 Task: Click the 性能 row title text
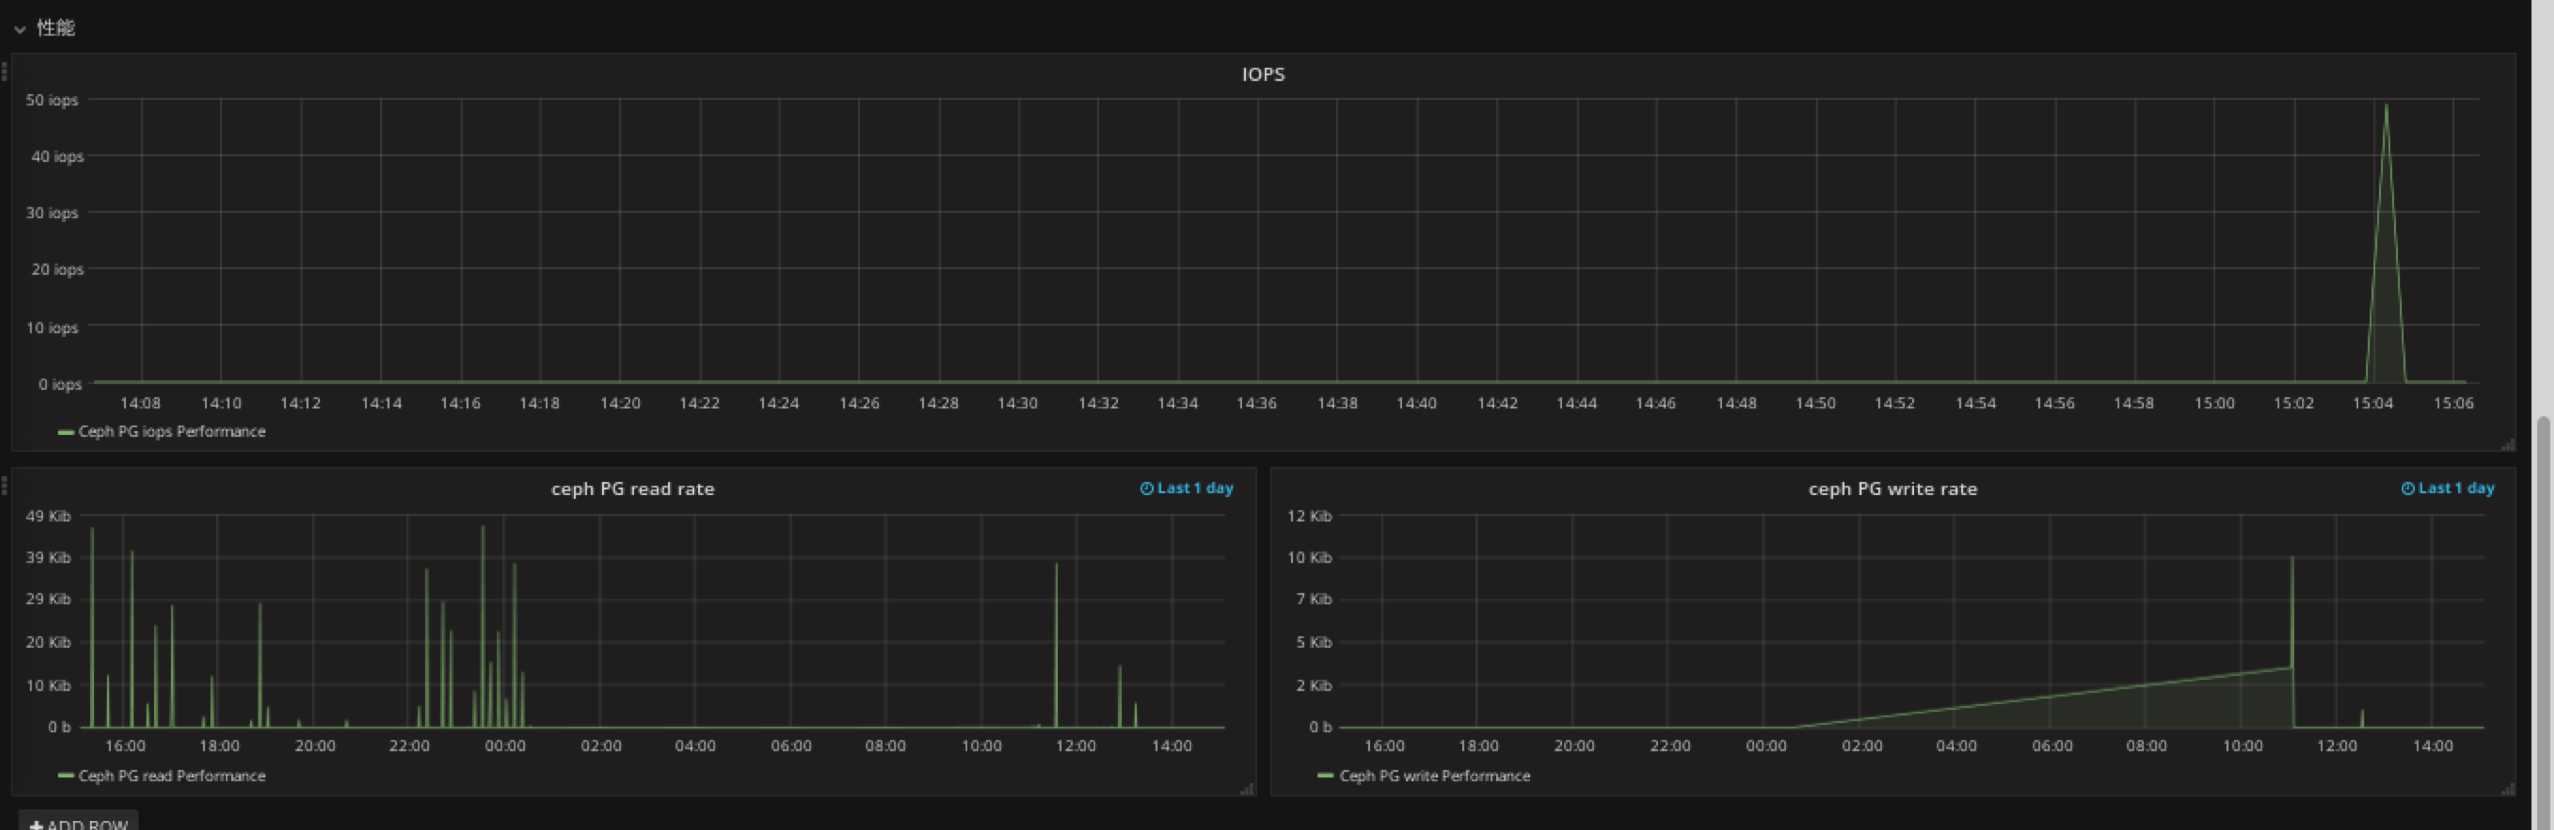click(56, 28)
